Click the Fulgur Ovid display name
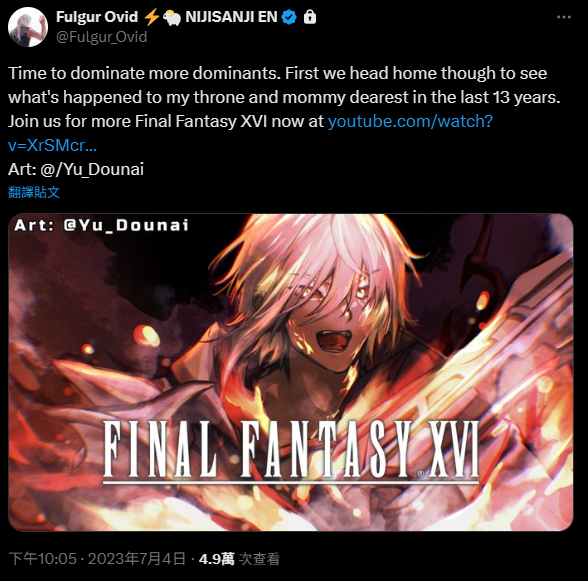Viewport: 588px width, 581px height. pyautogui.click(x=97, y=17)
